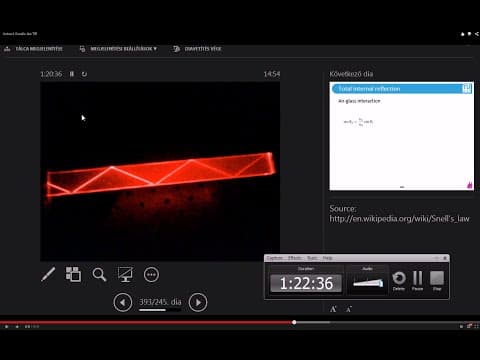This screenshot has width=480, height=360.
Task: Open the display settings dropdown
Action: click(x=123, y=49)
